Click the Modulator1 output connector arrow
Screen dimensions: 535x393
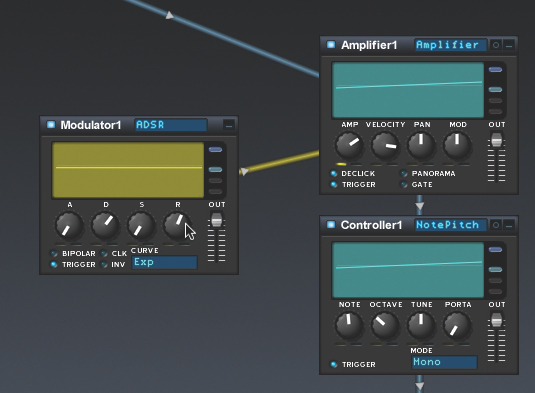click(244, 171)
